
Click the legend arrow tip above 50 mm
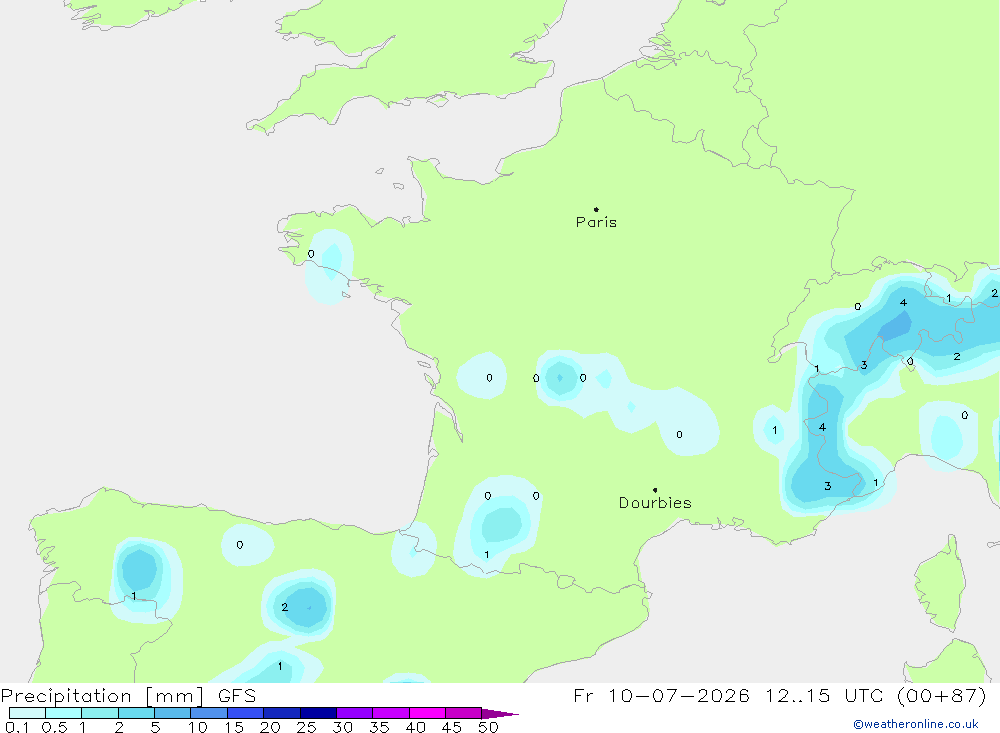[x=500, y=713]
